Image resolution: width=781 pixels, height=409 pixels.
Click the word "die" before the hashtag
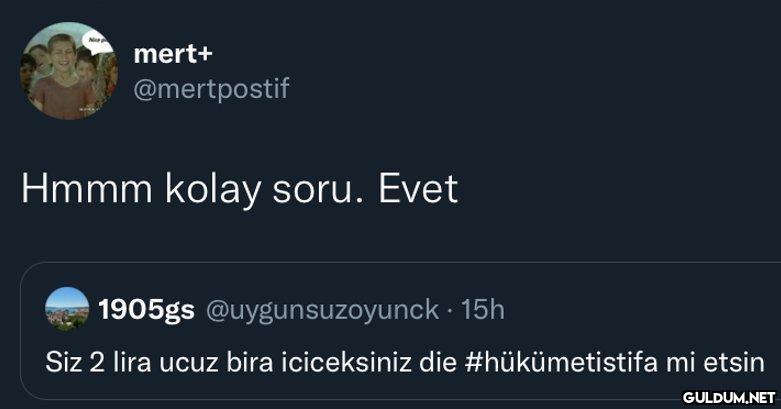click(x=437, y=360)
